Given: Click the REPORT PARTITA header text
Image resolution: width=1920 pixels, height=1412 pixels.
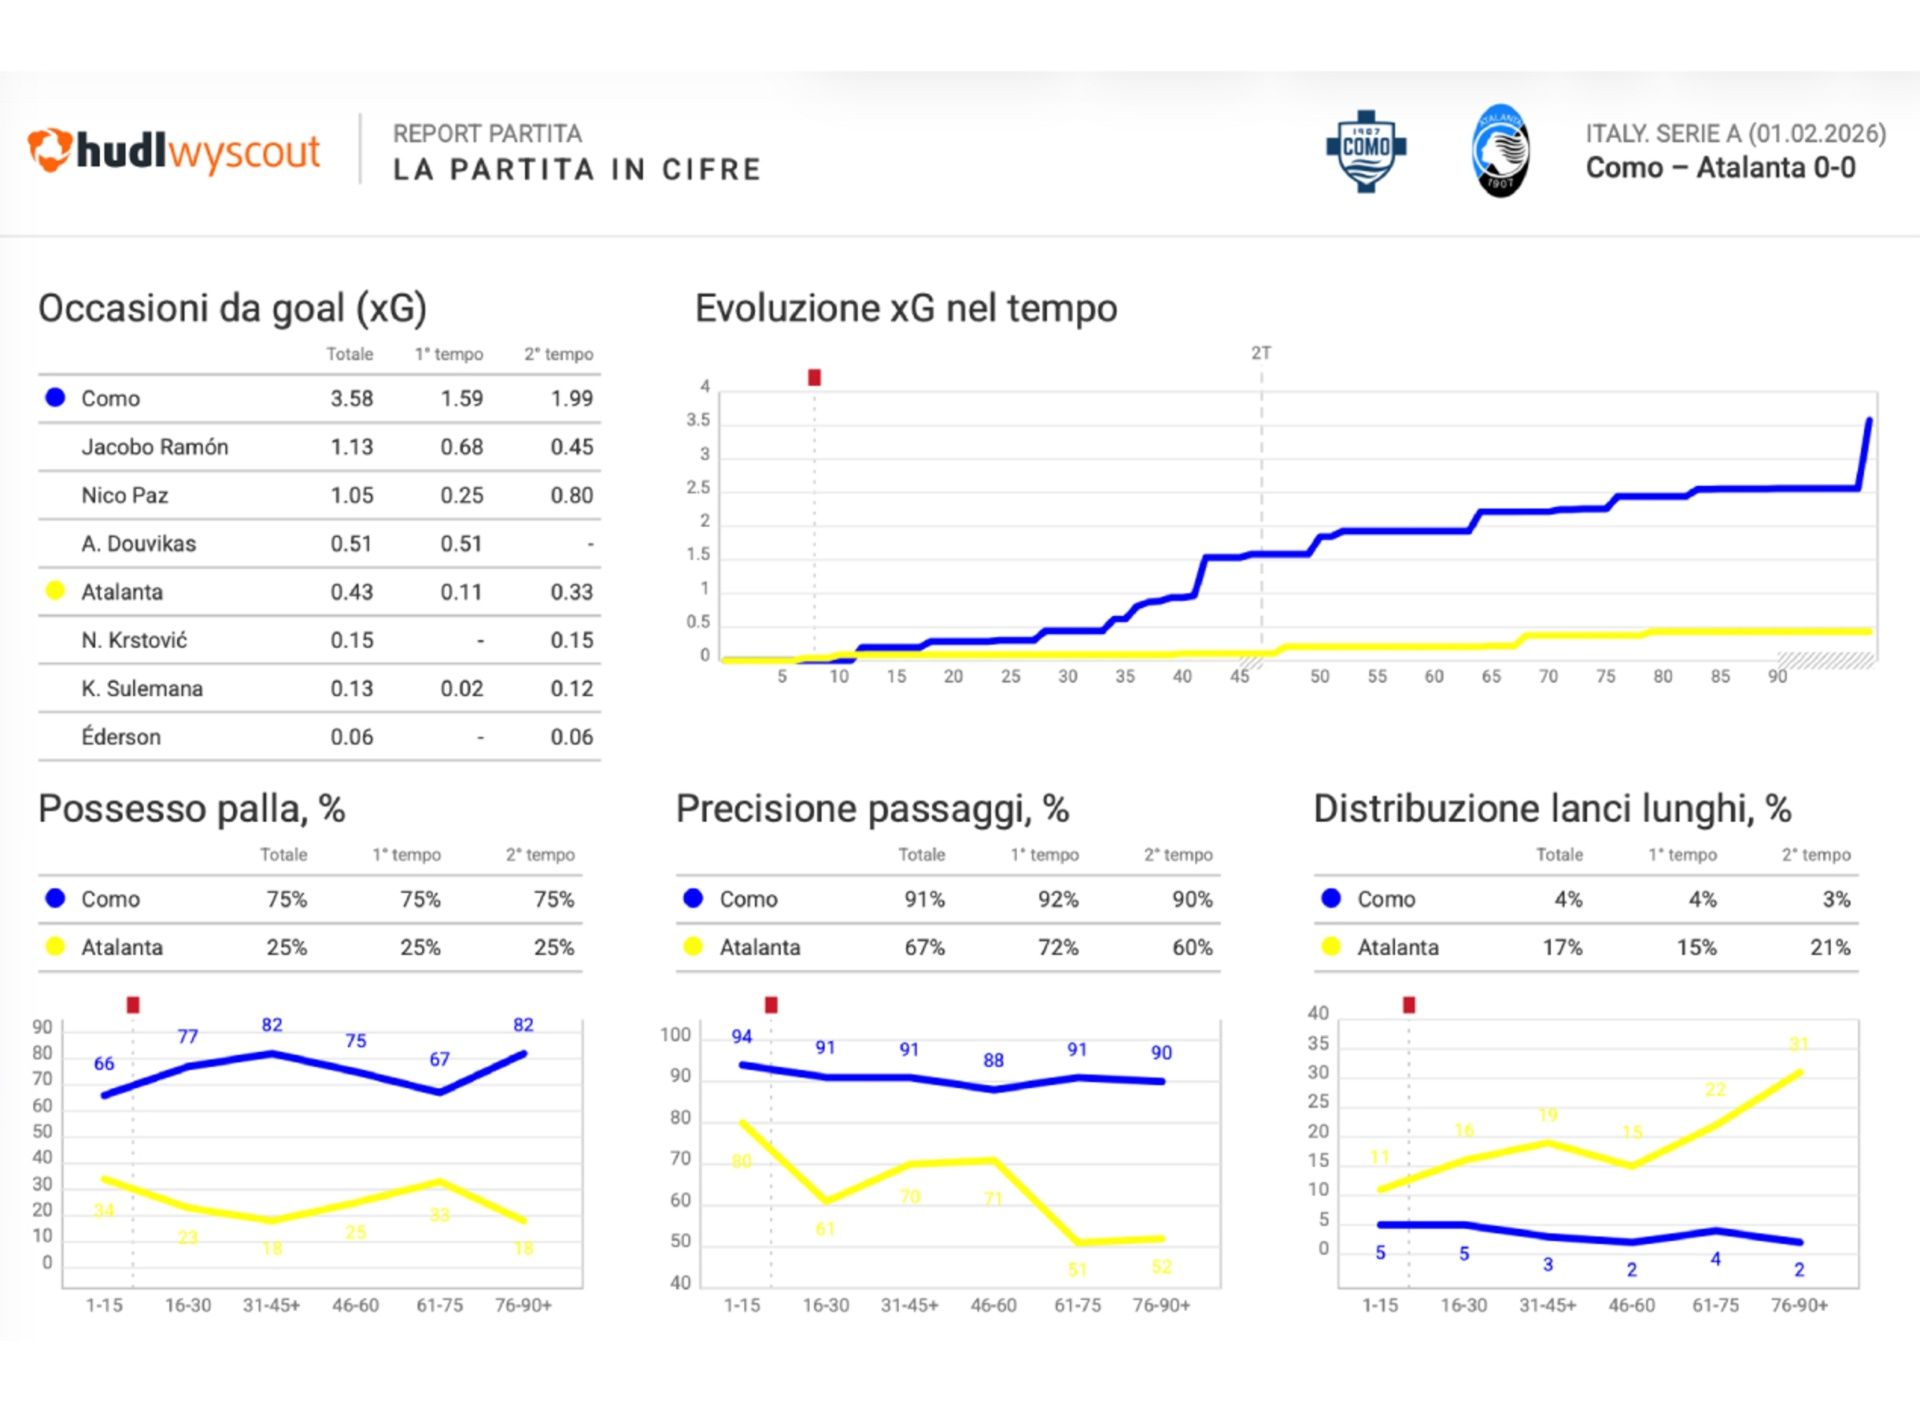Looking at the screenshot, I should 487,134.
